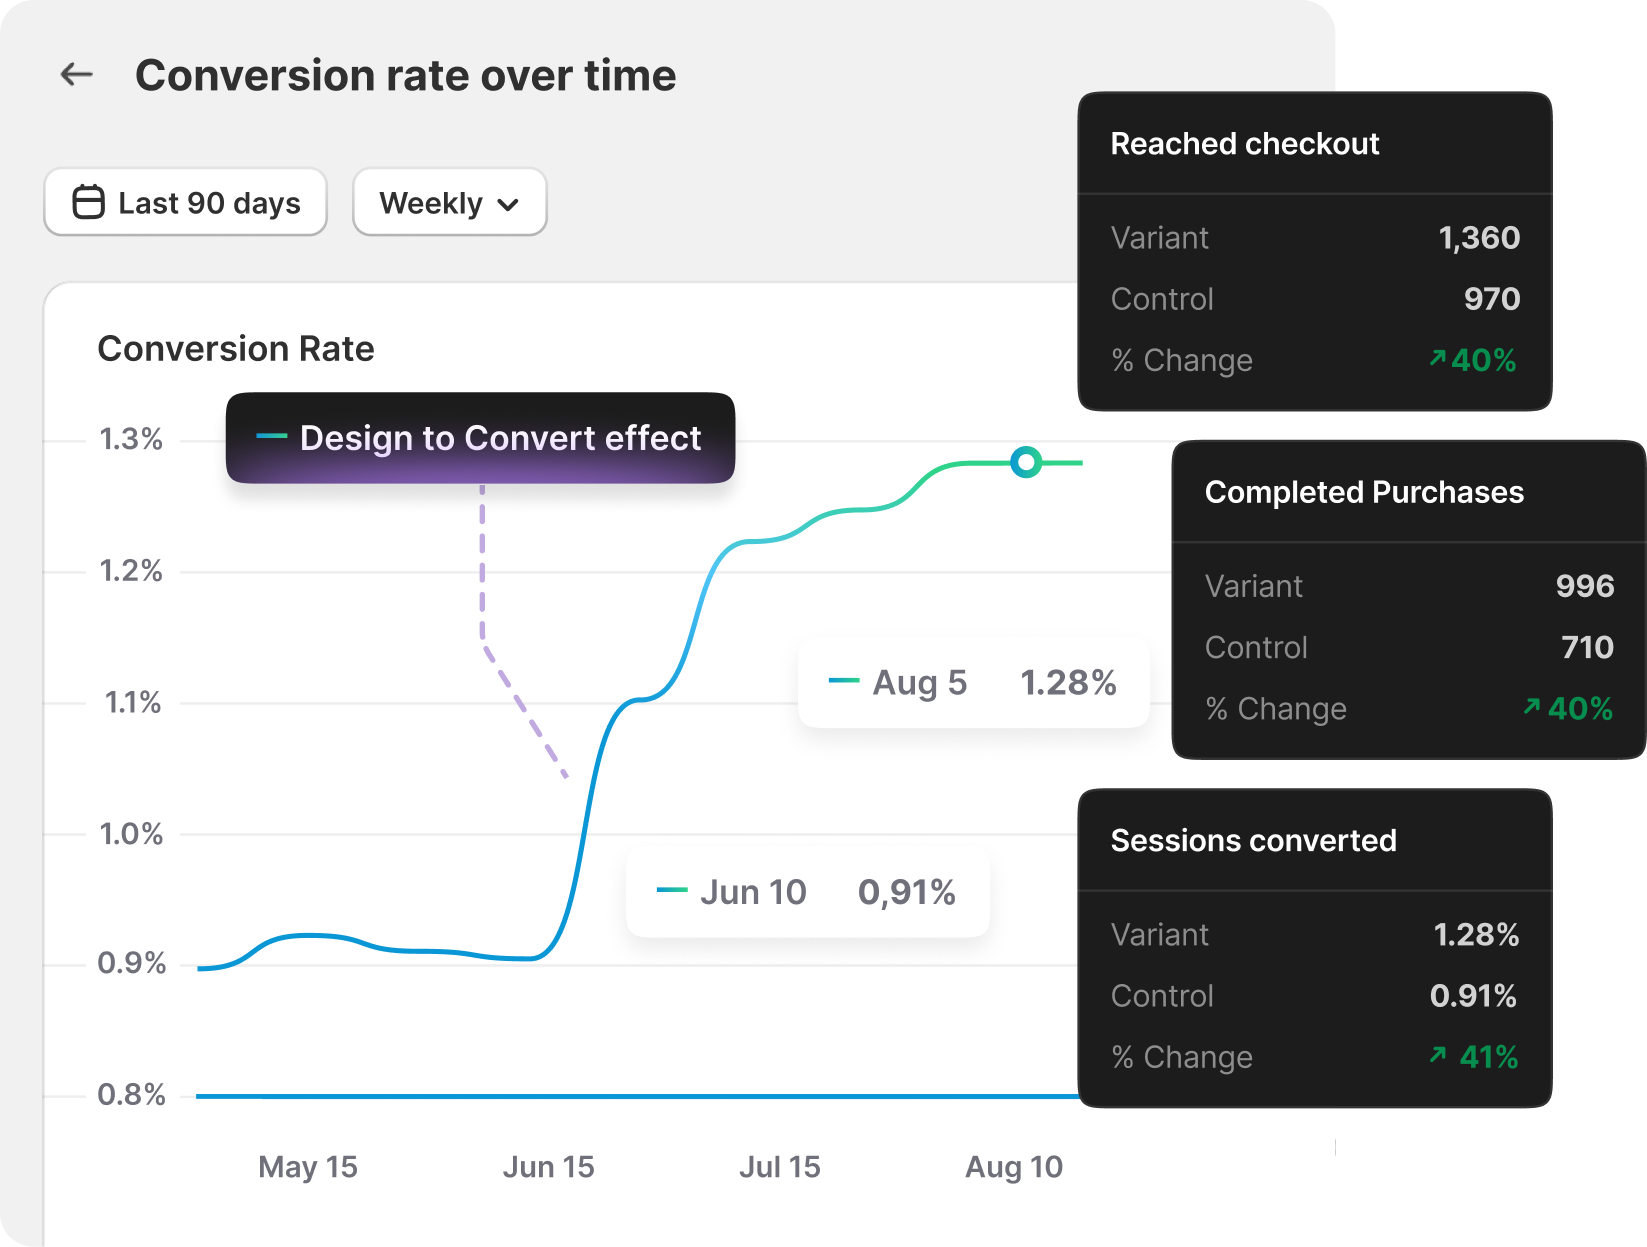The width and height of the screenshot is (1647, 1247).
Task: Click the Aug 5 1.28% tooltip
Action: click(974, 682)
